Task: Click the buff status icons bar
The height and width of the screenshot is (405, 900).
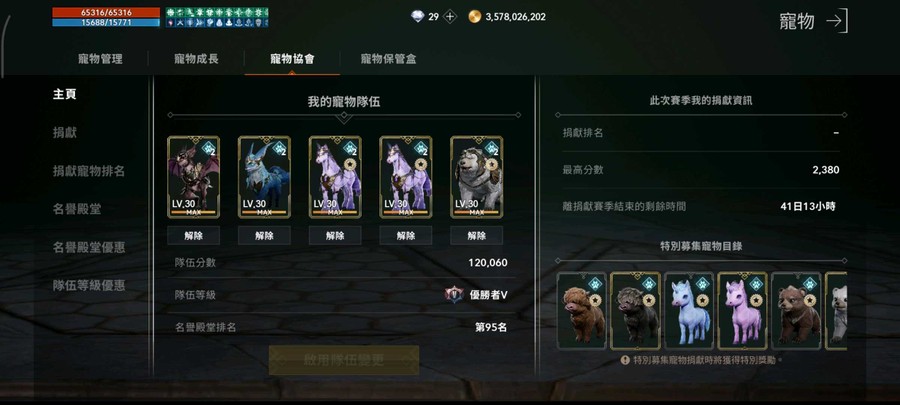Action: click(x=217, y=17)
